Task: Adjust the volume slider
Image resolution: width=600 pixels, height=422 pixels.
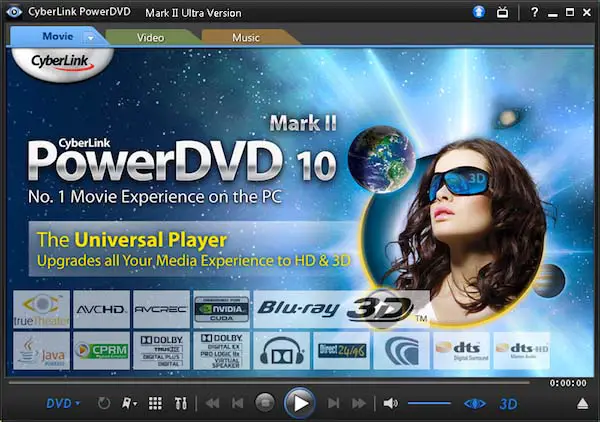Action: tap(429, 403)
